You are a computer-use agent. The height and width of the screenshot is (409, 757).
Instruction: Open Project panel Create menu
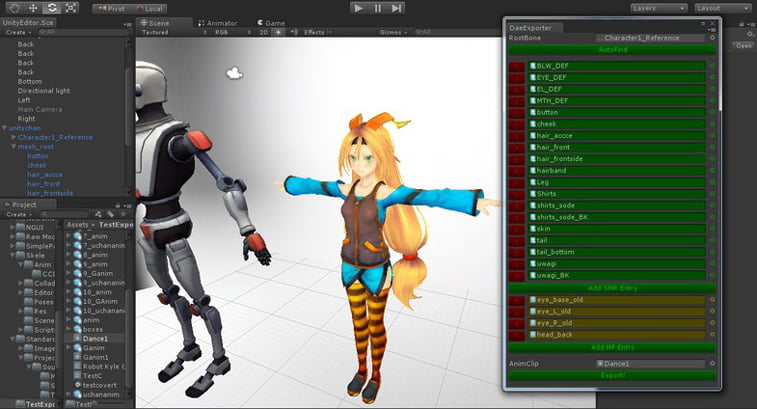(19, 214)
